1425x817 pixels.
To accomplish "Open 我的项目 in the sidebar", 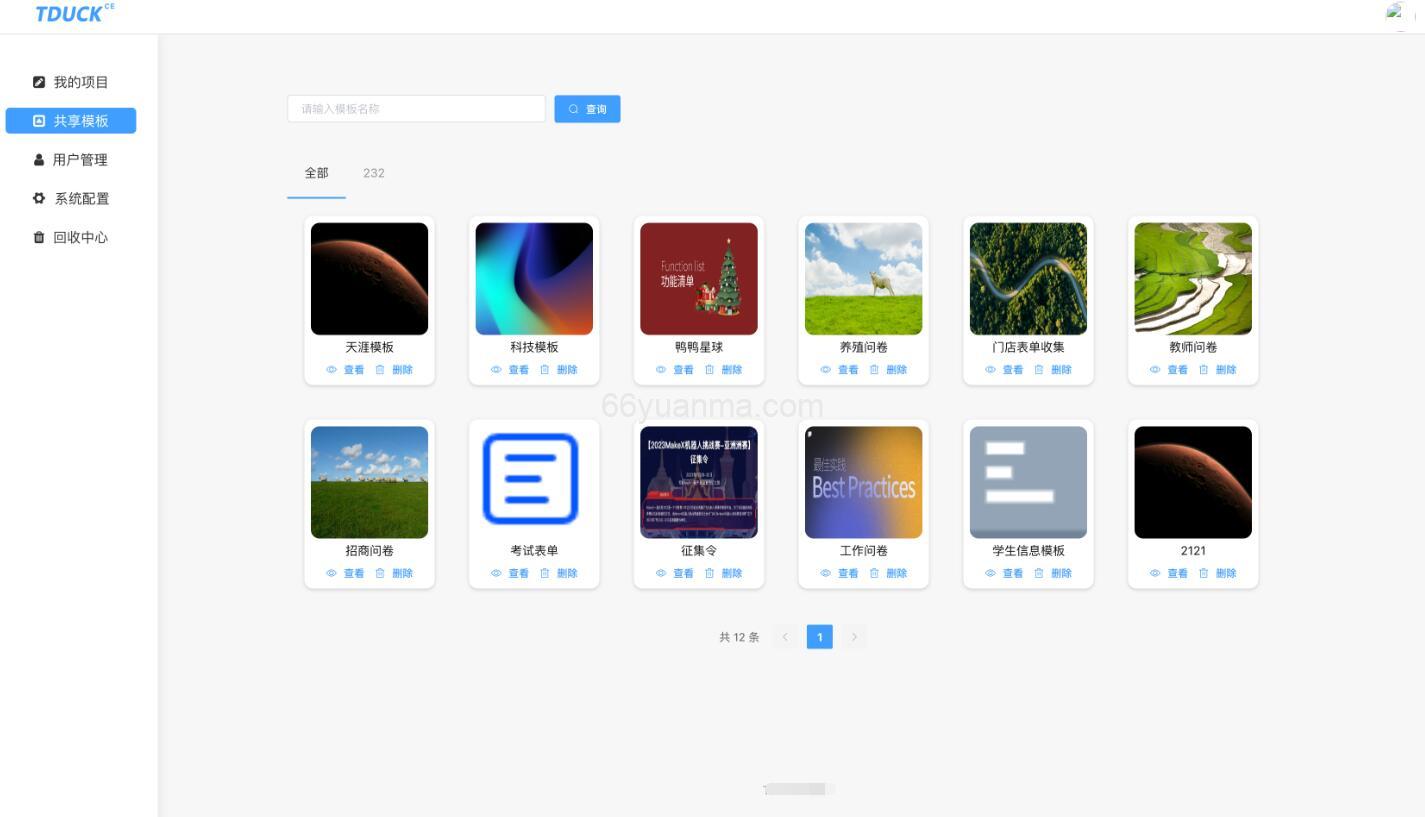I will (x=40, y=81).
